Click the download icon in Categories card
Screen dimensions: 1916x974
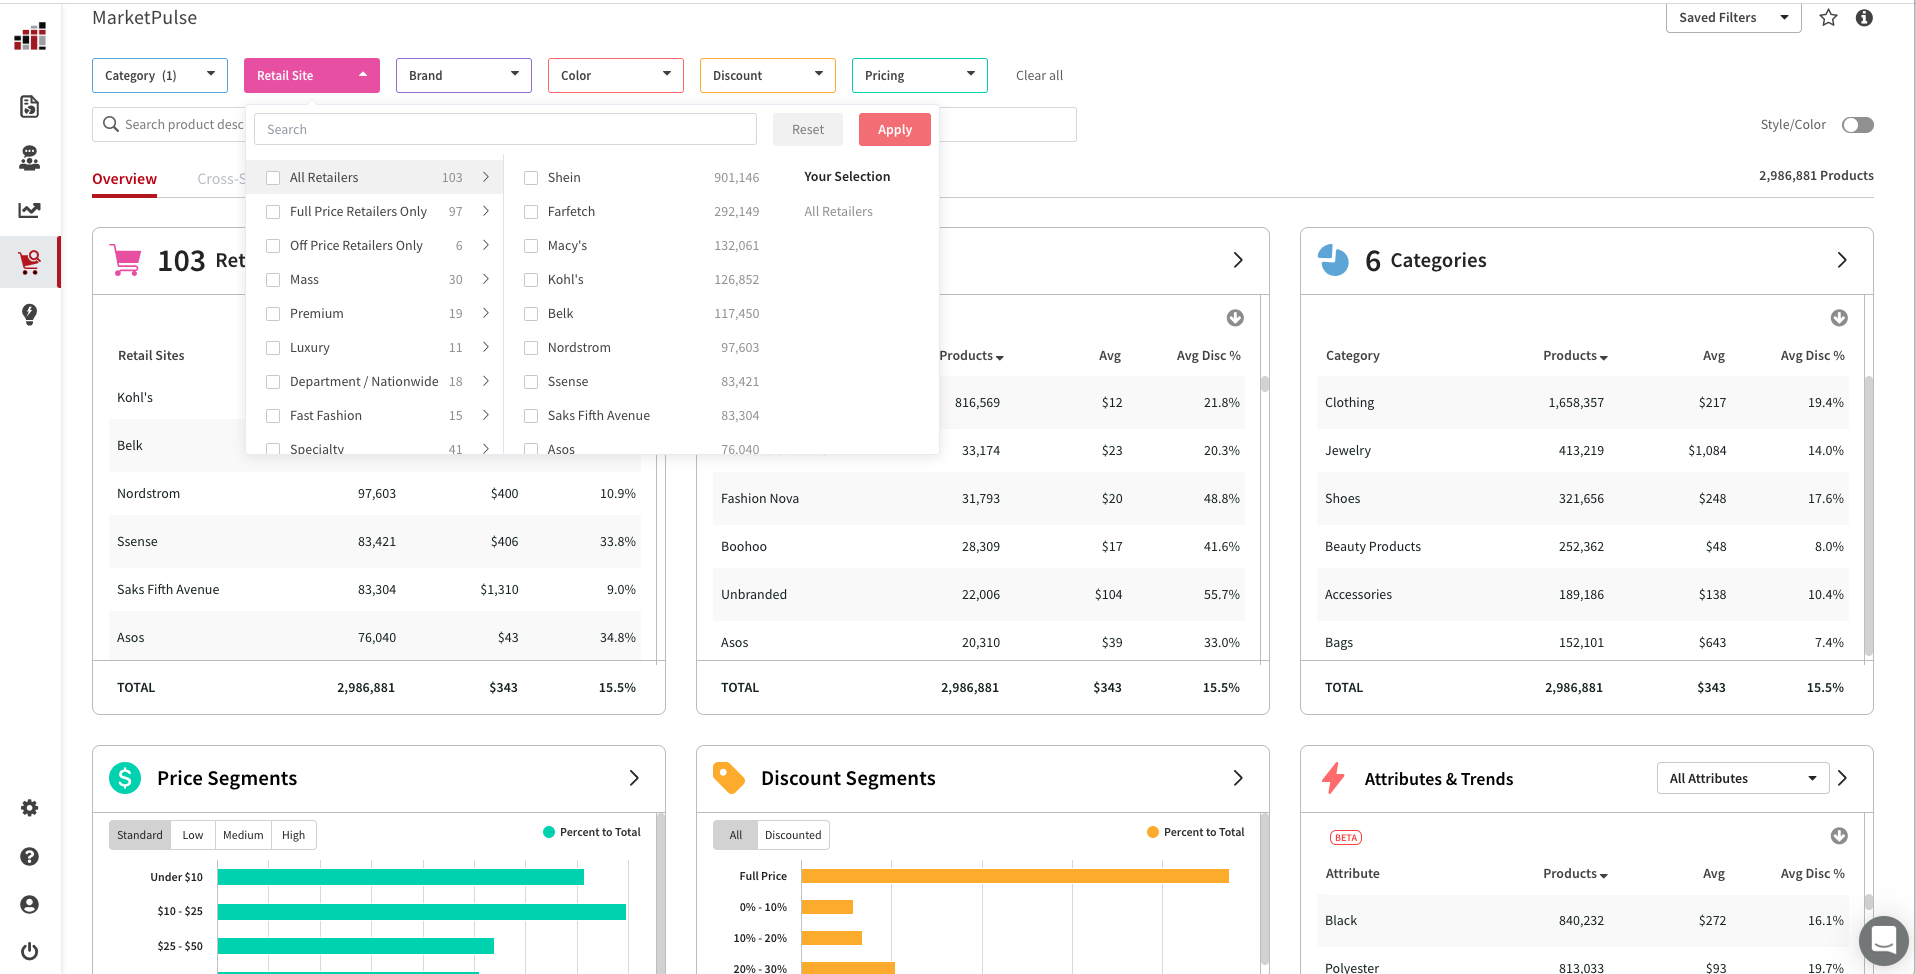coord(1839,318)
